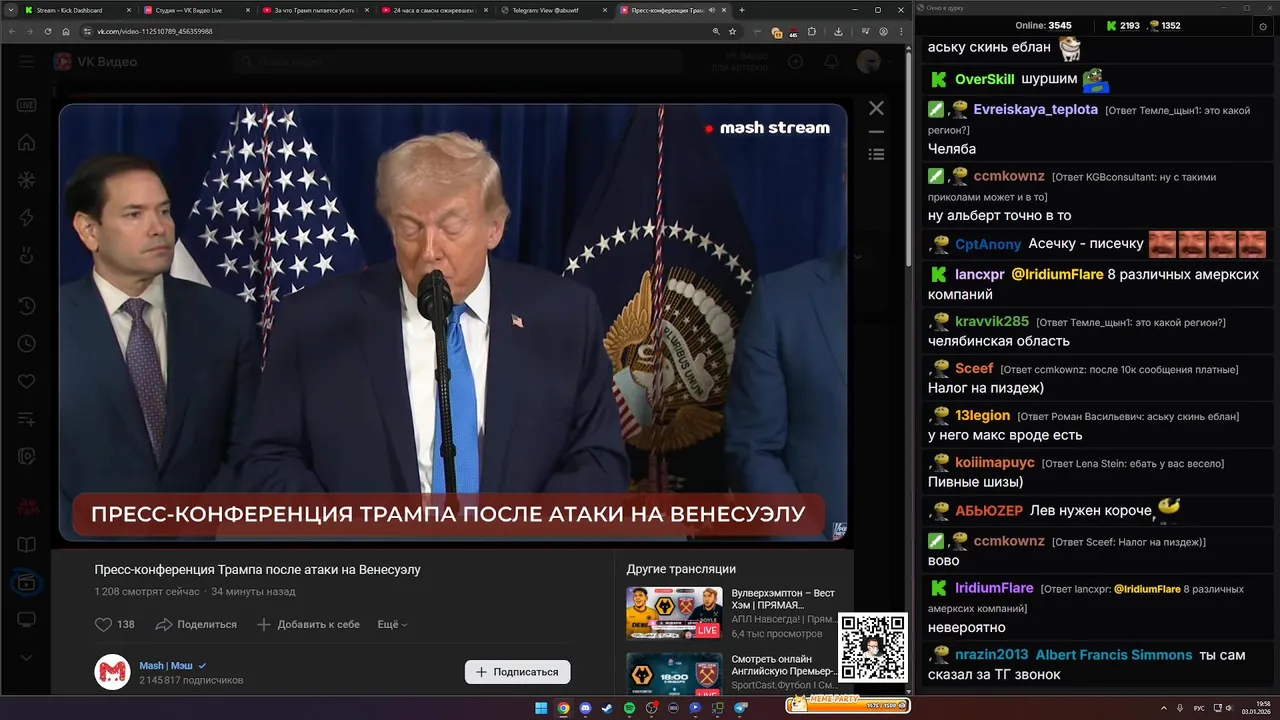
Task: Click username Evreiskaya_teplota in chat
Action: pos(1035,109)
